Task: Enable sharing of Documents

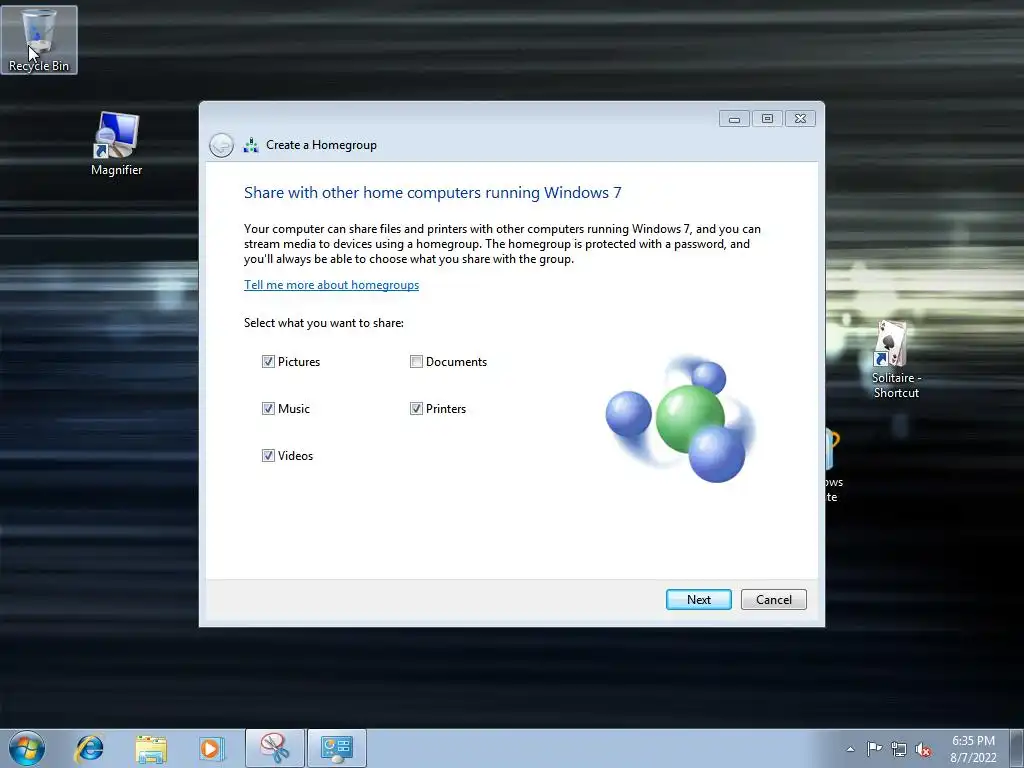Action: point(416,362)
